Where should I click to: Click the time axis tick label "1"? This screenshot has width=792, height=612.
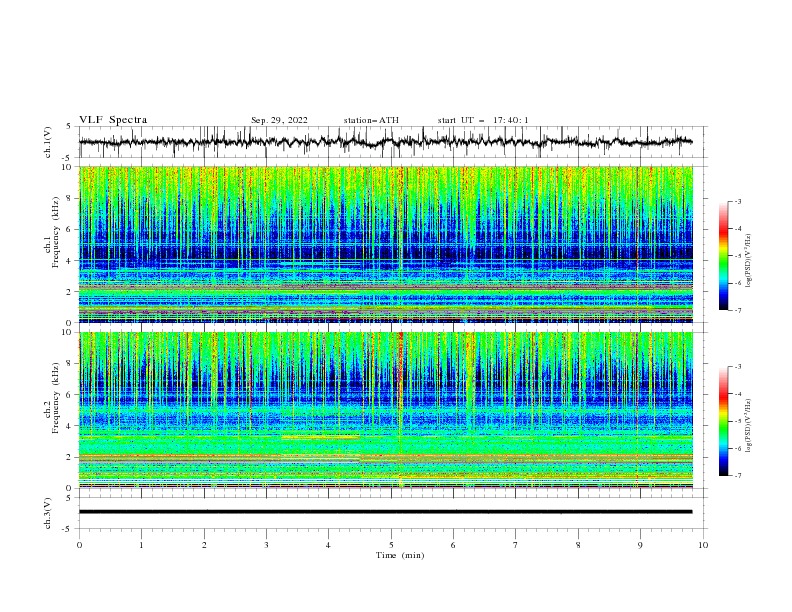141,545
